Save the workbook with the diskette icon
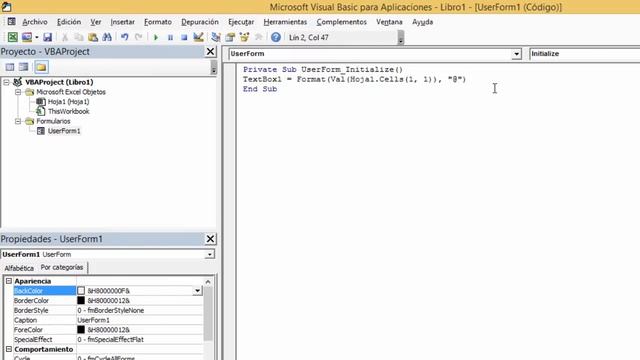Image resolution: width=640 pixels, height=360 pixels. (x=47, y=37)
